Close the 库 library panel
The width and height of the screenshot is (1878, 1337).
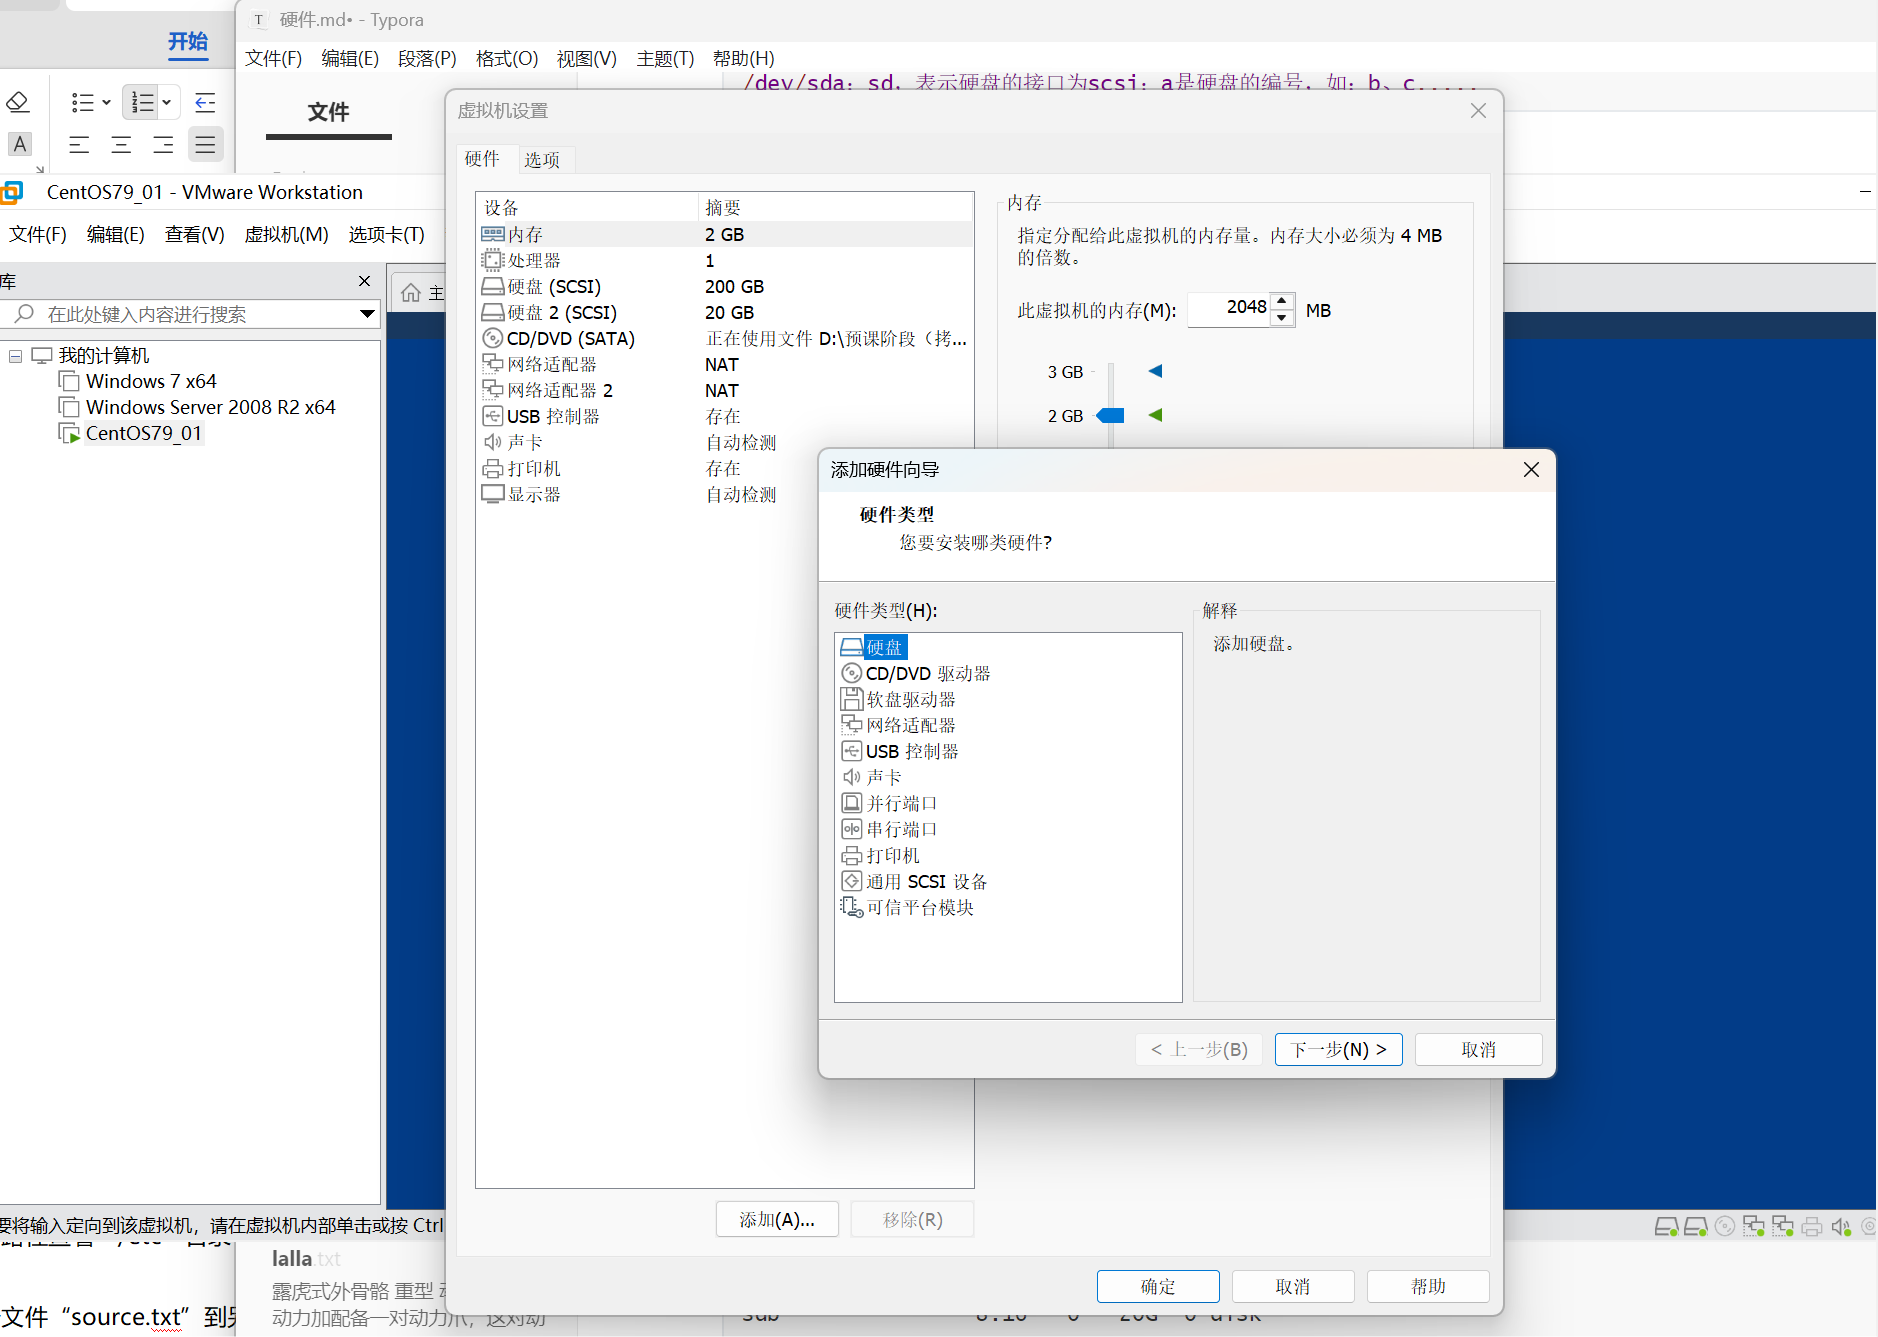click(x=364, y=281)
